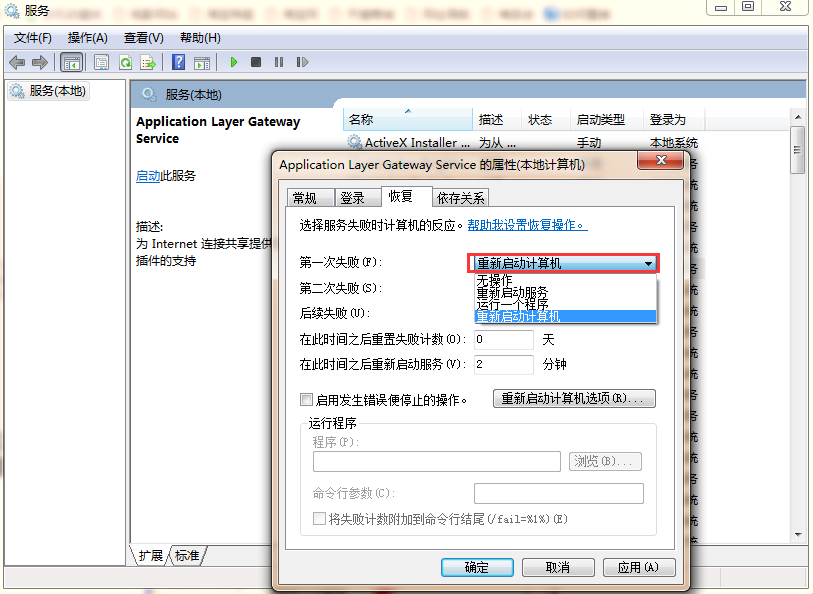Click the services list vertical scrollbar thumb
813x594 pixels.
point(798,150)
